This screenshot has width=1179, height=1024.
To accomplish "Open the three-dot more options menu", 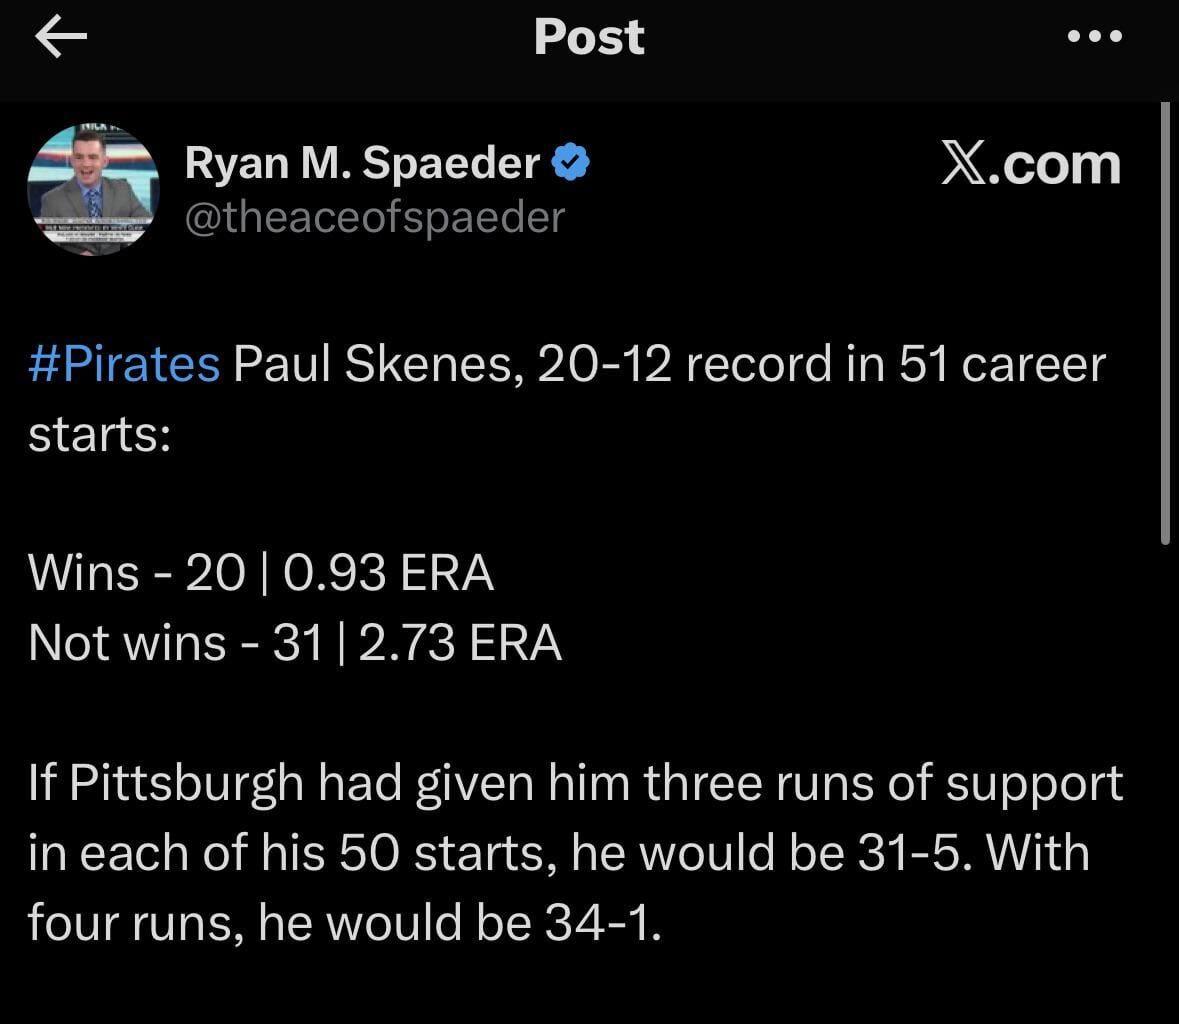I will 1095,37.
